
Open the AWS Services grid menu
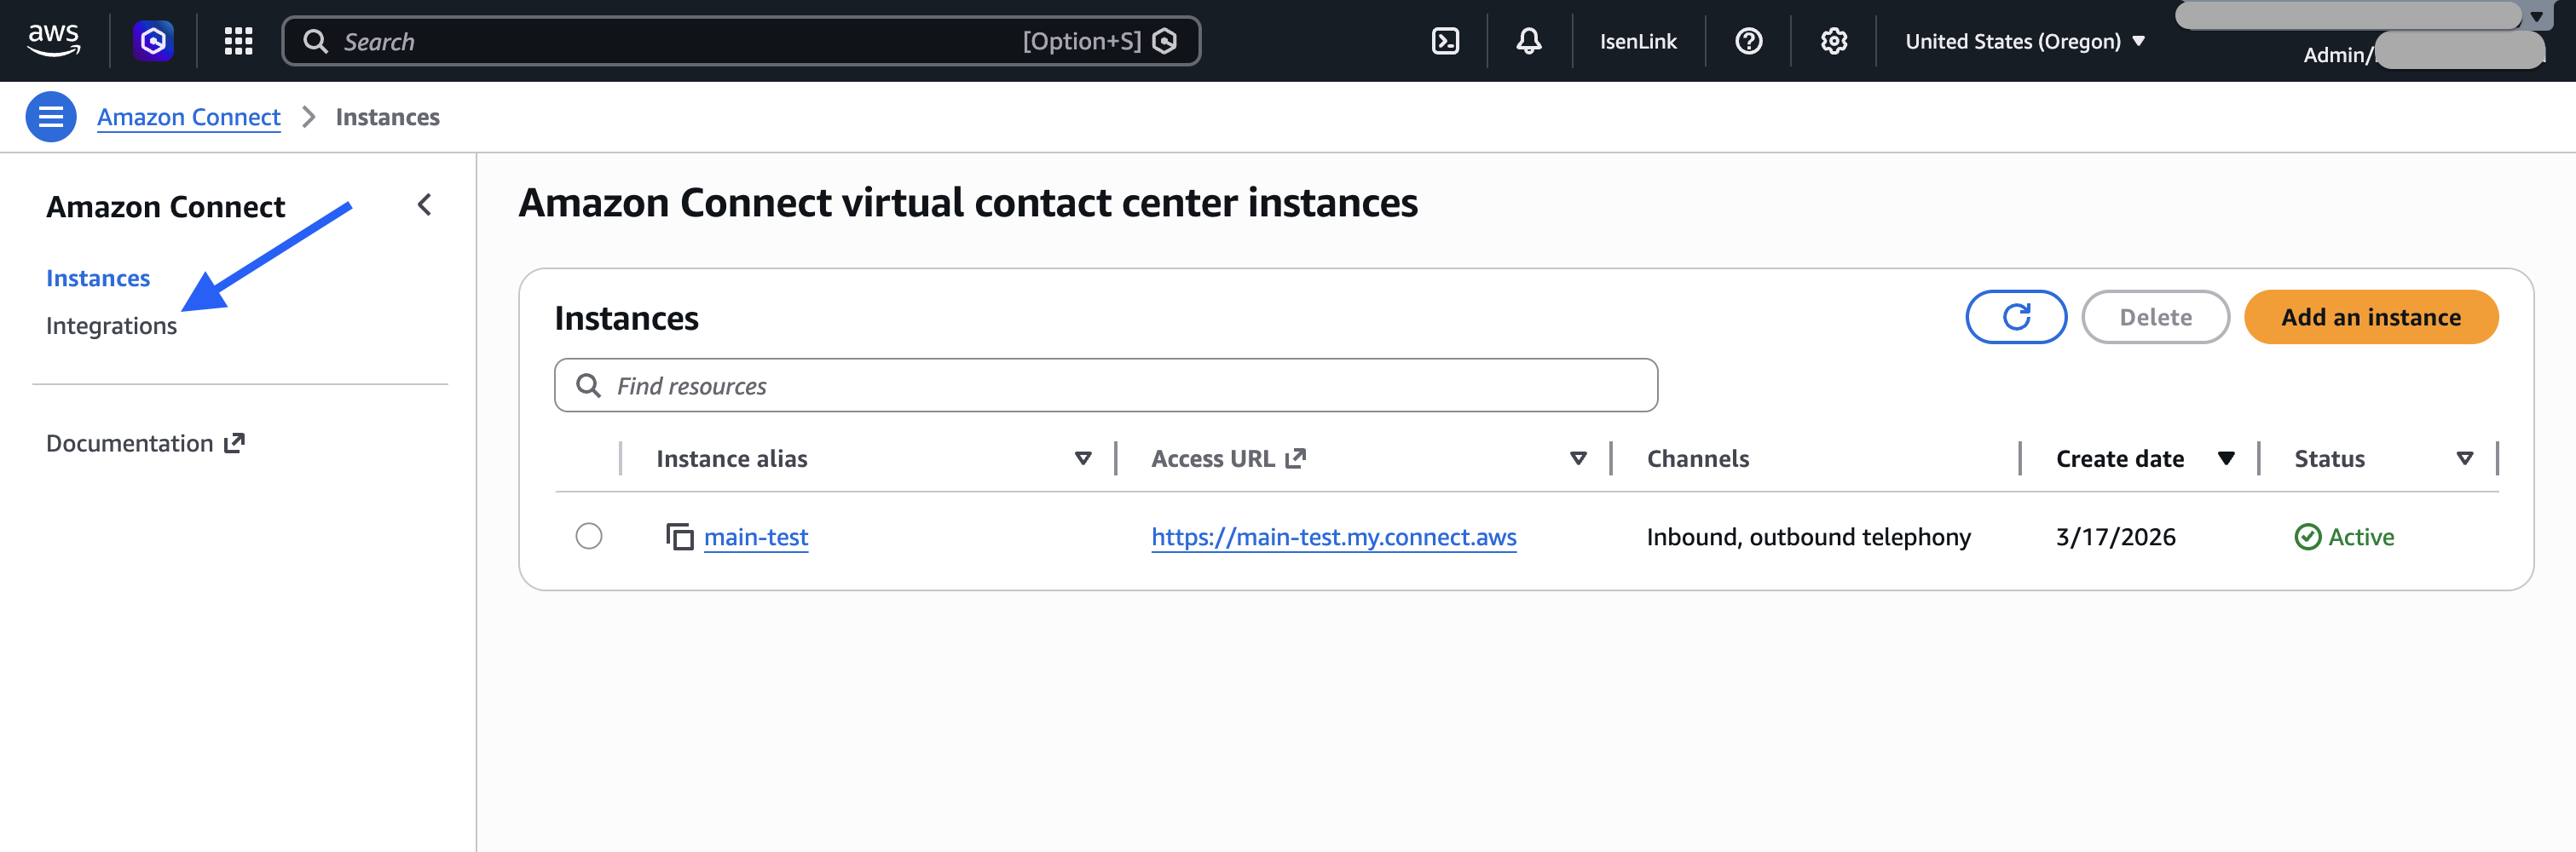click(238, 41)
